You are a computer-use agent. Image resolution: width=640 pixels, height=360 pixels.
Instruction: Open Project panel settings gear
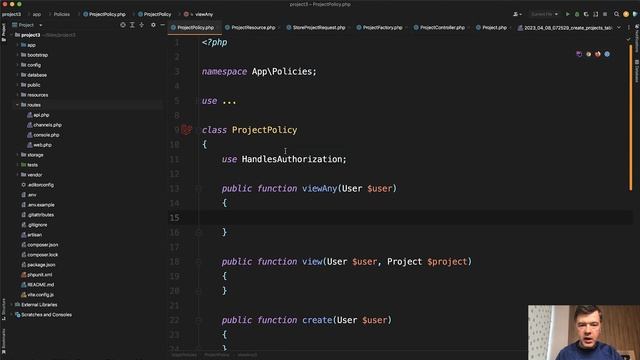[x=153, y=25]
